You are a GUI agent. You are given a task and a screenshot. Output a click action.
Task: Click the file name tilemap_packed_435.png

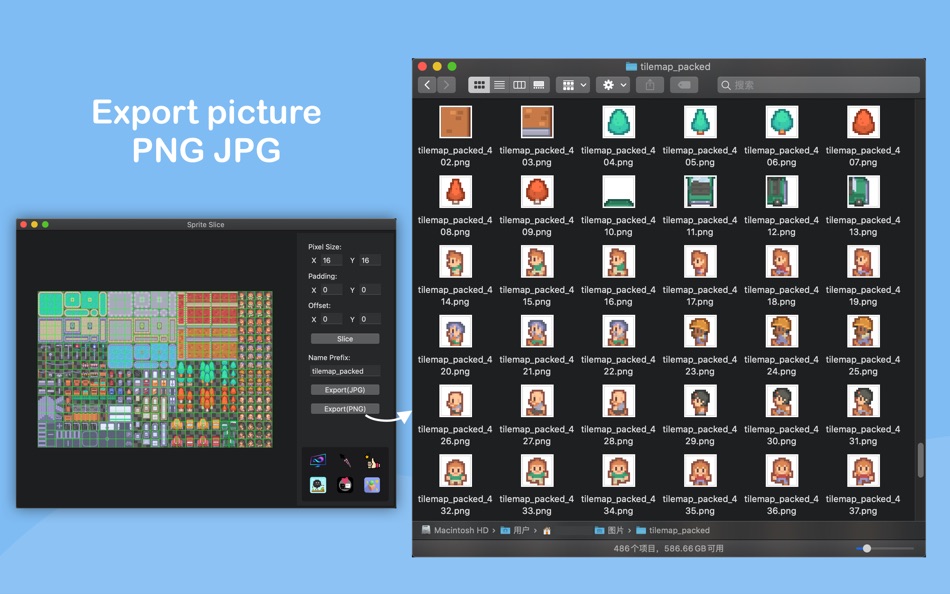pyautogui.click(x=700, y=504)
